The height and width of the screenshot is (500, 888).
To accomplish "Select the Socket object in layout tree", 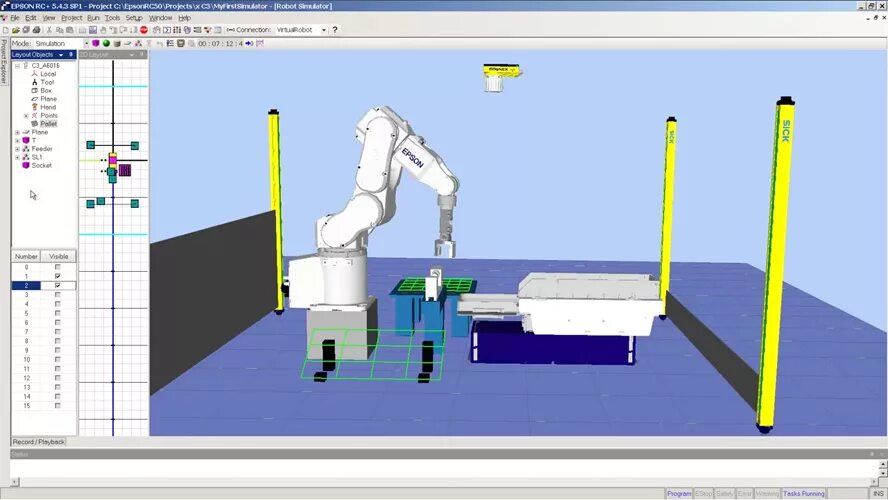I will click(41, 165).
